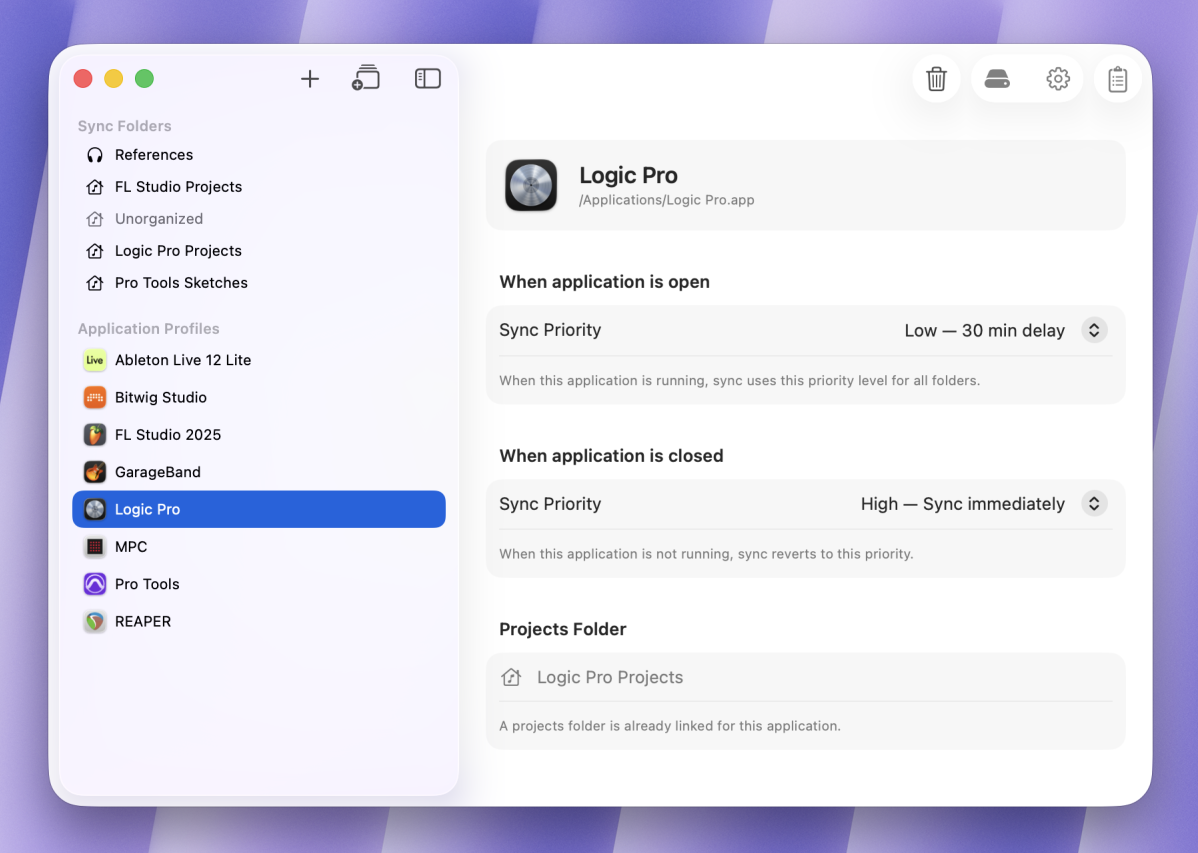The width and height of the screenshot is (1198, 853).
Task: Open the Bitwig Studio profile
Action: [x=258, y=397]
